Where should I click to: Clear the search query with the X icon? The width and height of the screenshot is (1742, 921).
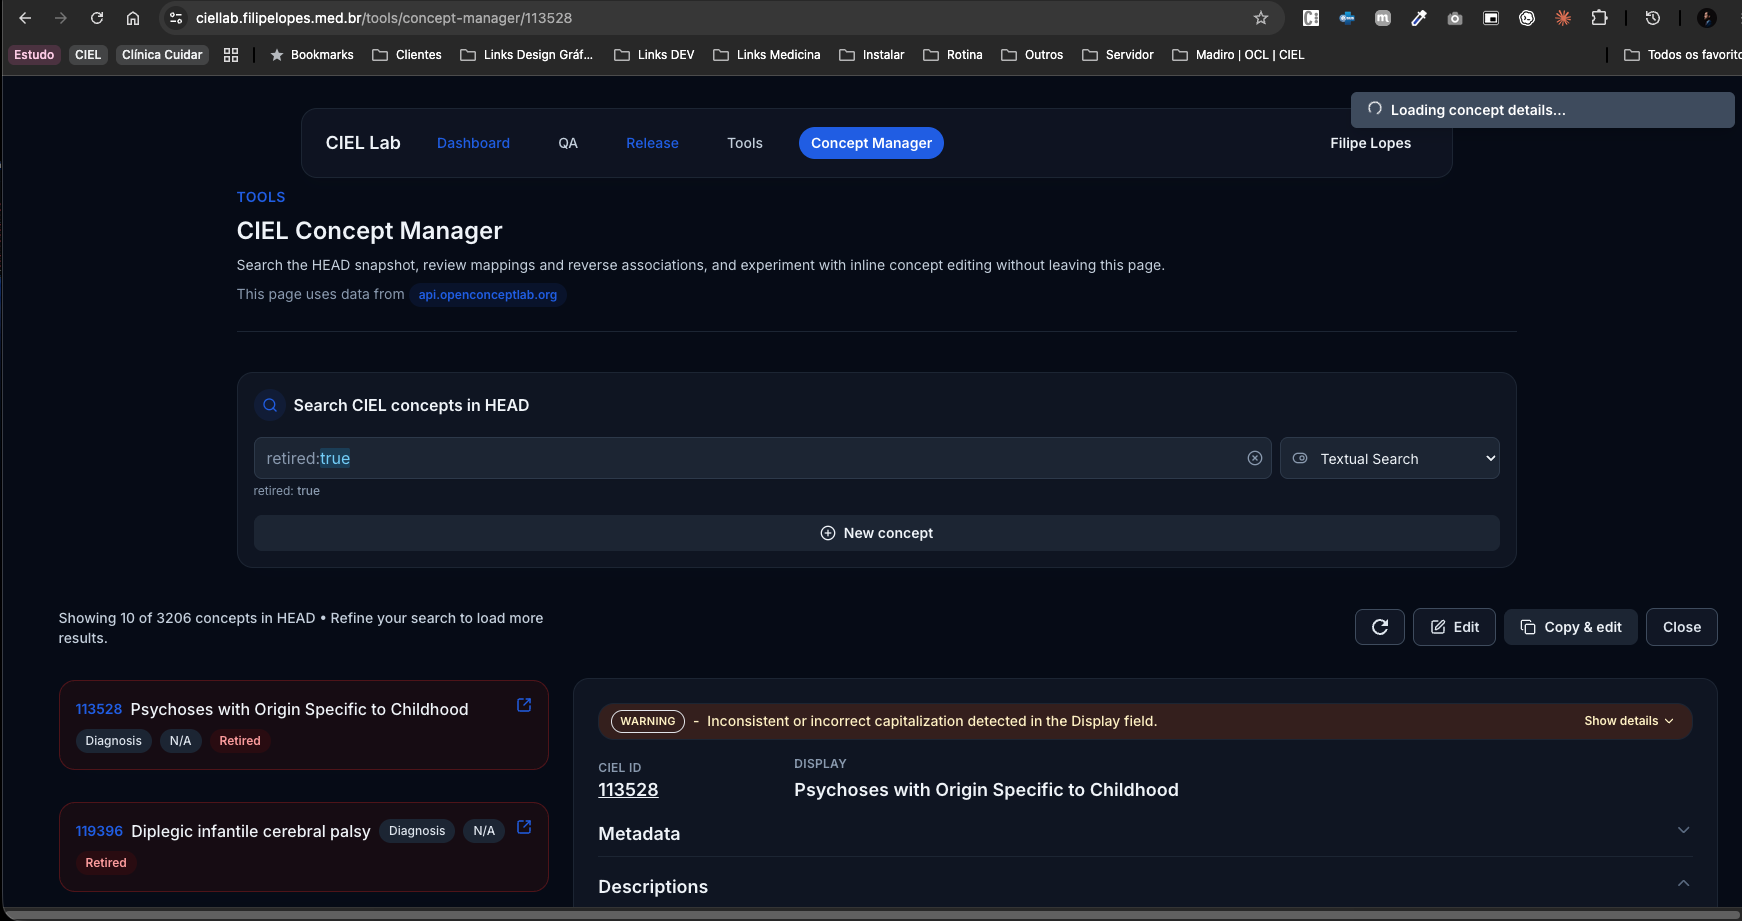tap(1255, 458)
